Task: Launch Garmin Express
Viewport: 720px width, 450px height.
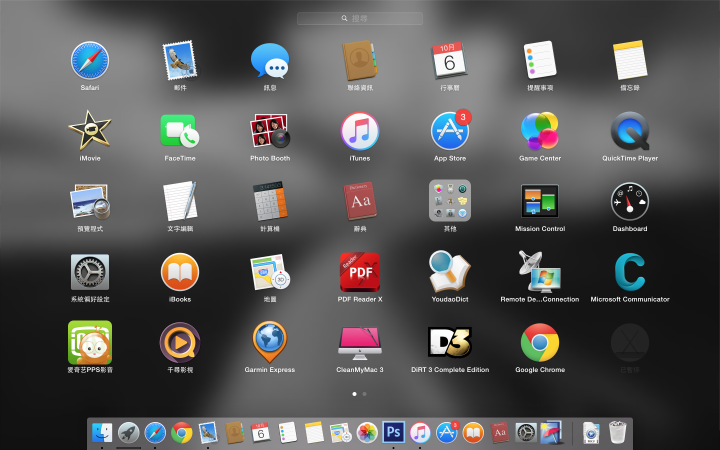Action: (270, 343)
